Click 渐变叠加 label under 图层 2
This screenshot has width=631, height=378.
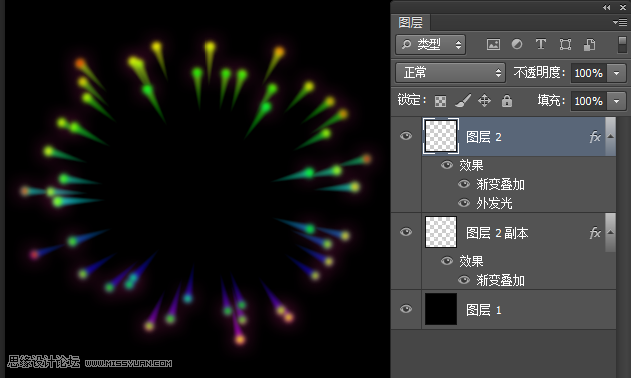click(x=500, y=184)
